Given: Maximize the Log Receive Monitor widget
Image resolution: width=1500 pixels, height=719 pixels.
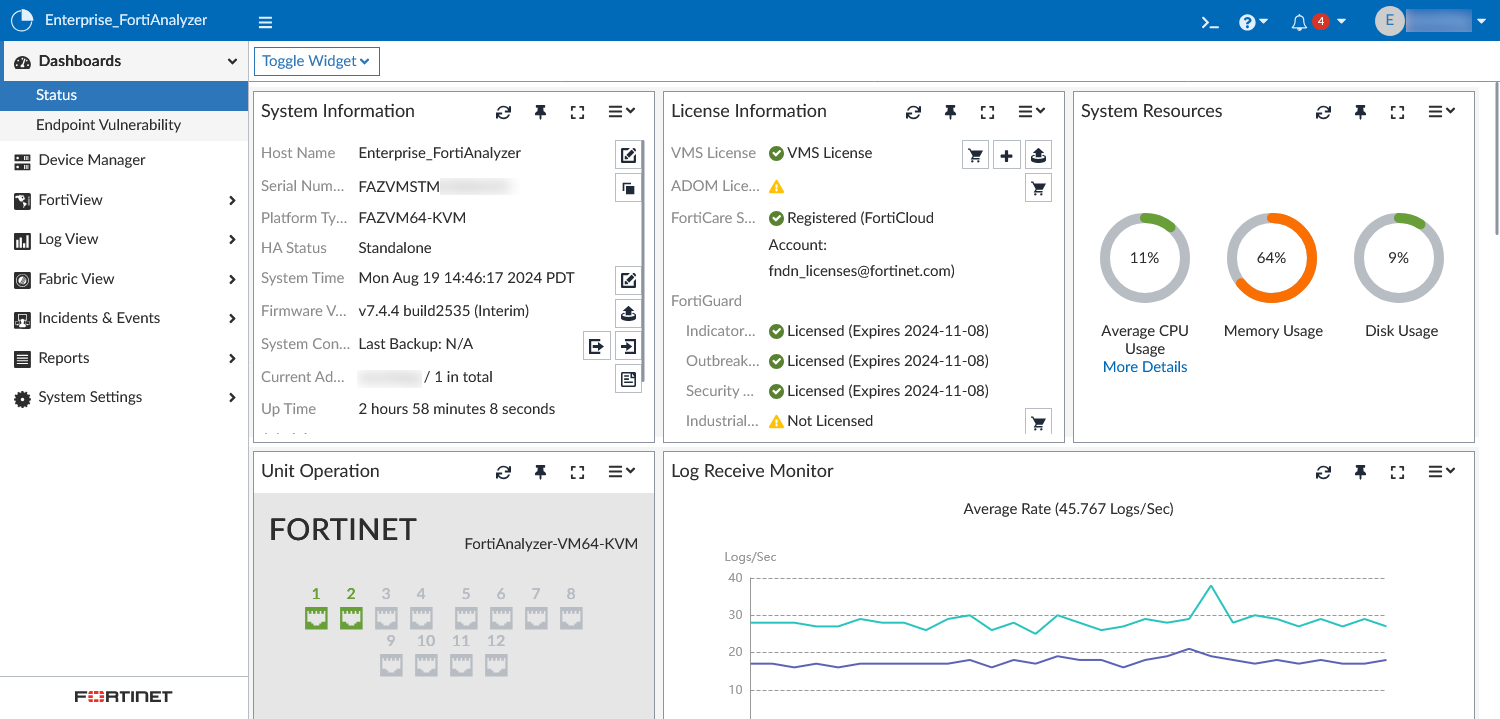Looking at the screenshot, I should (1397, 472).
